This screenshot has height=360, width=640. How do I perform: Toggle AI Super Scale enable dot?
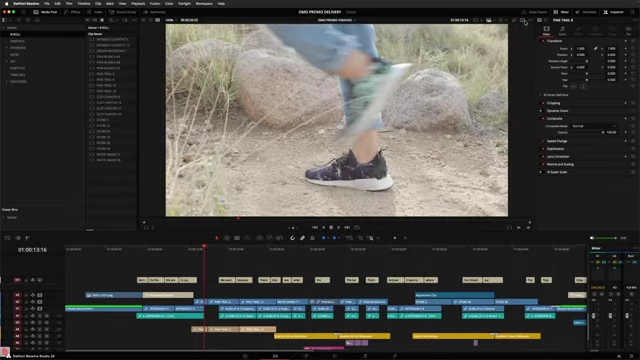tap(541, 172)
